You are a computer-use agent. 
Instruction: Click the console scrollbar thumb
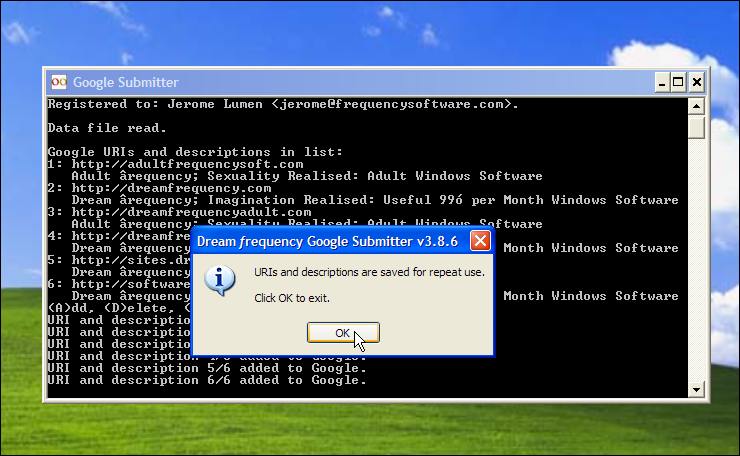[697, 127]
